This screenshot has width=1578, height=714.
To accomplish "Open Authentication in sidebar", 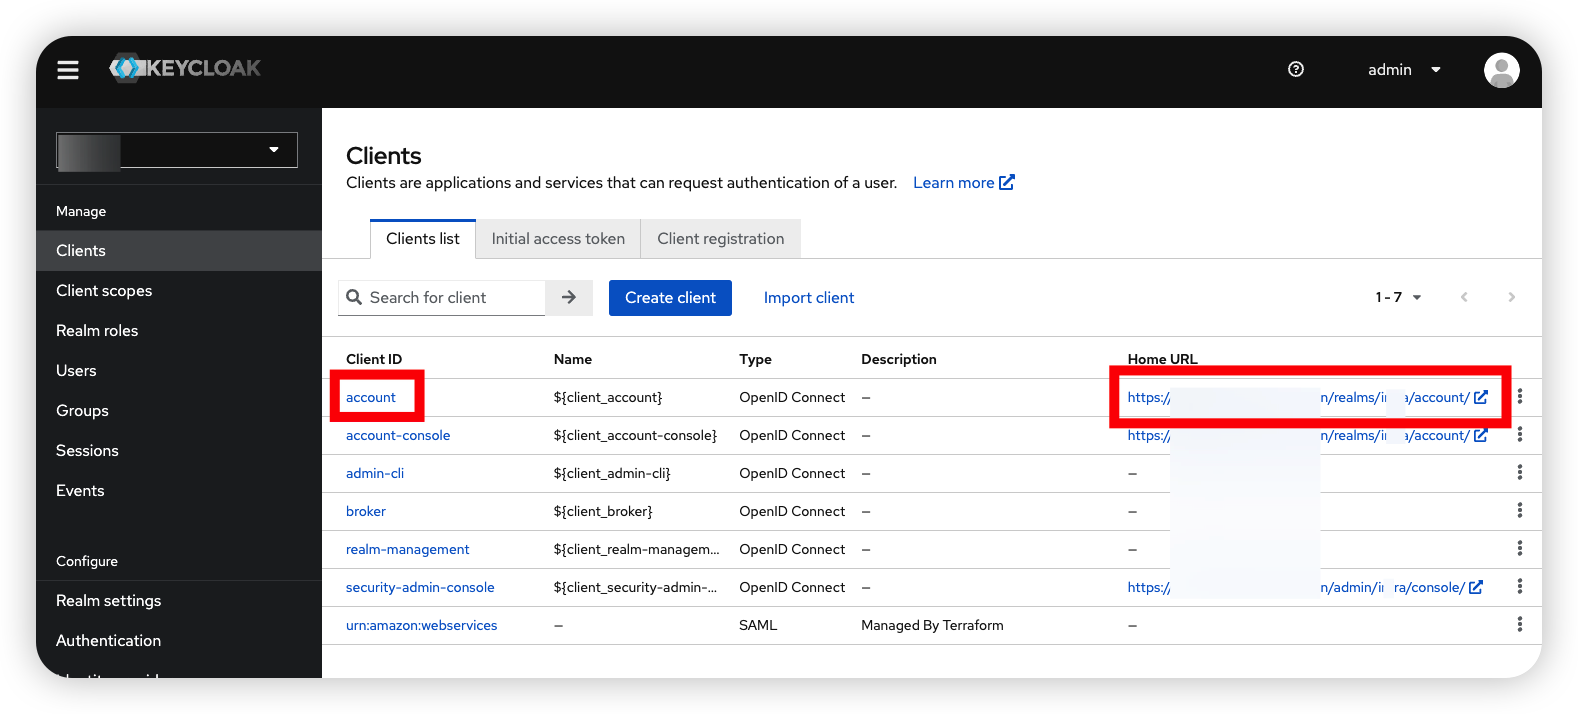I will click(x=179, y=641).
